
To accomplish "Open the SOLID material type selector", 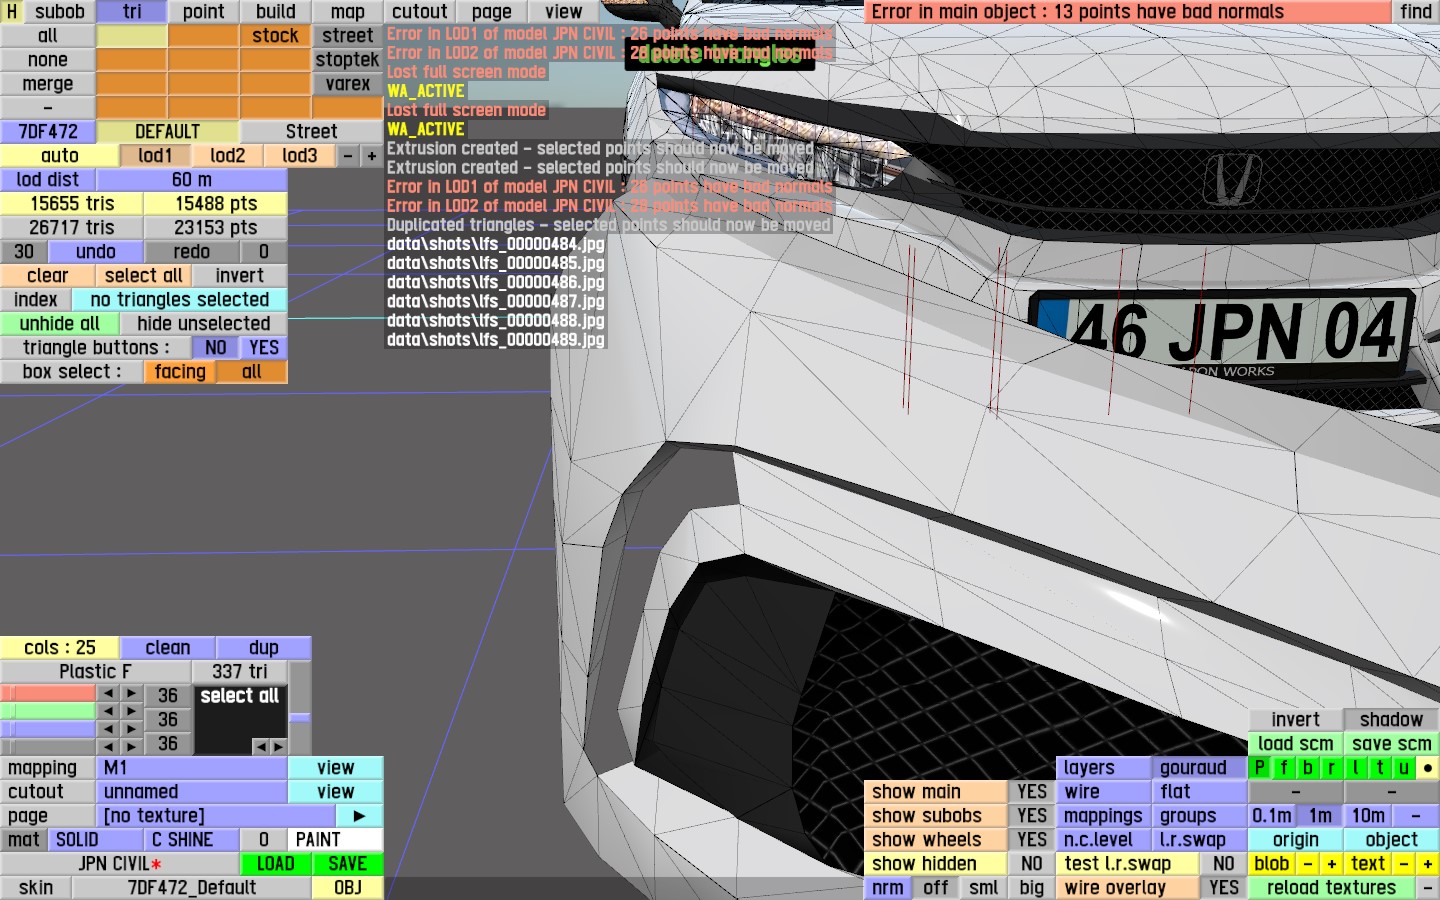I will click(x=95, y=840).
